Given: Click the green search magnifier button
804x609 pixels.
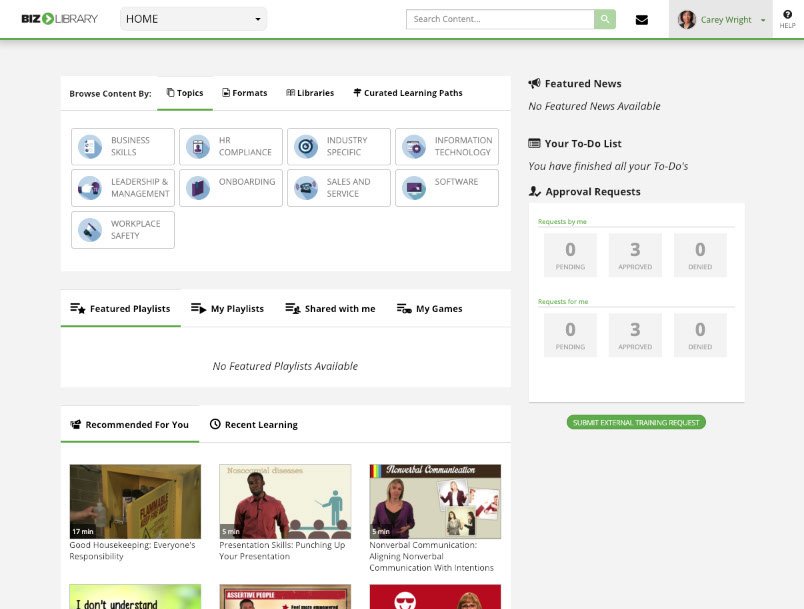Looking at the screenshot, I should (605, 19).
